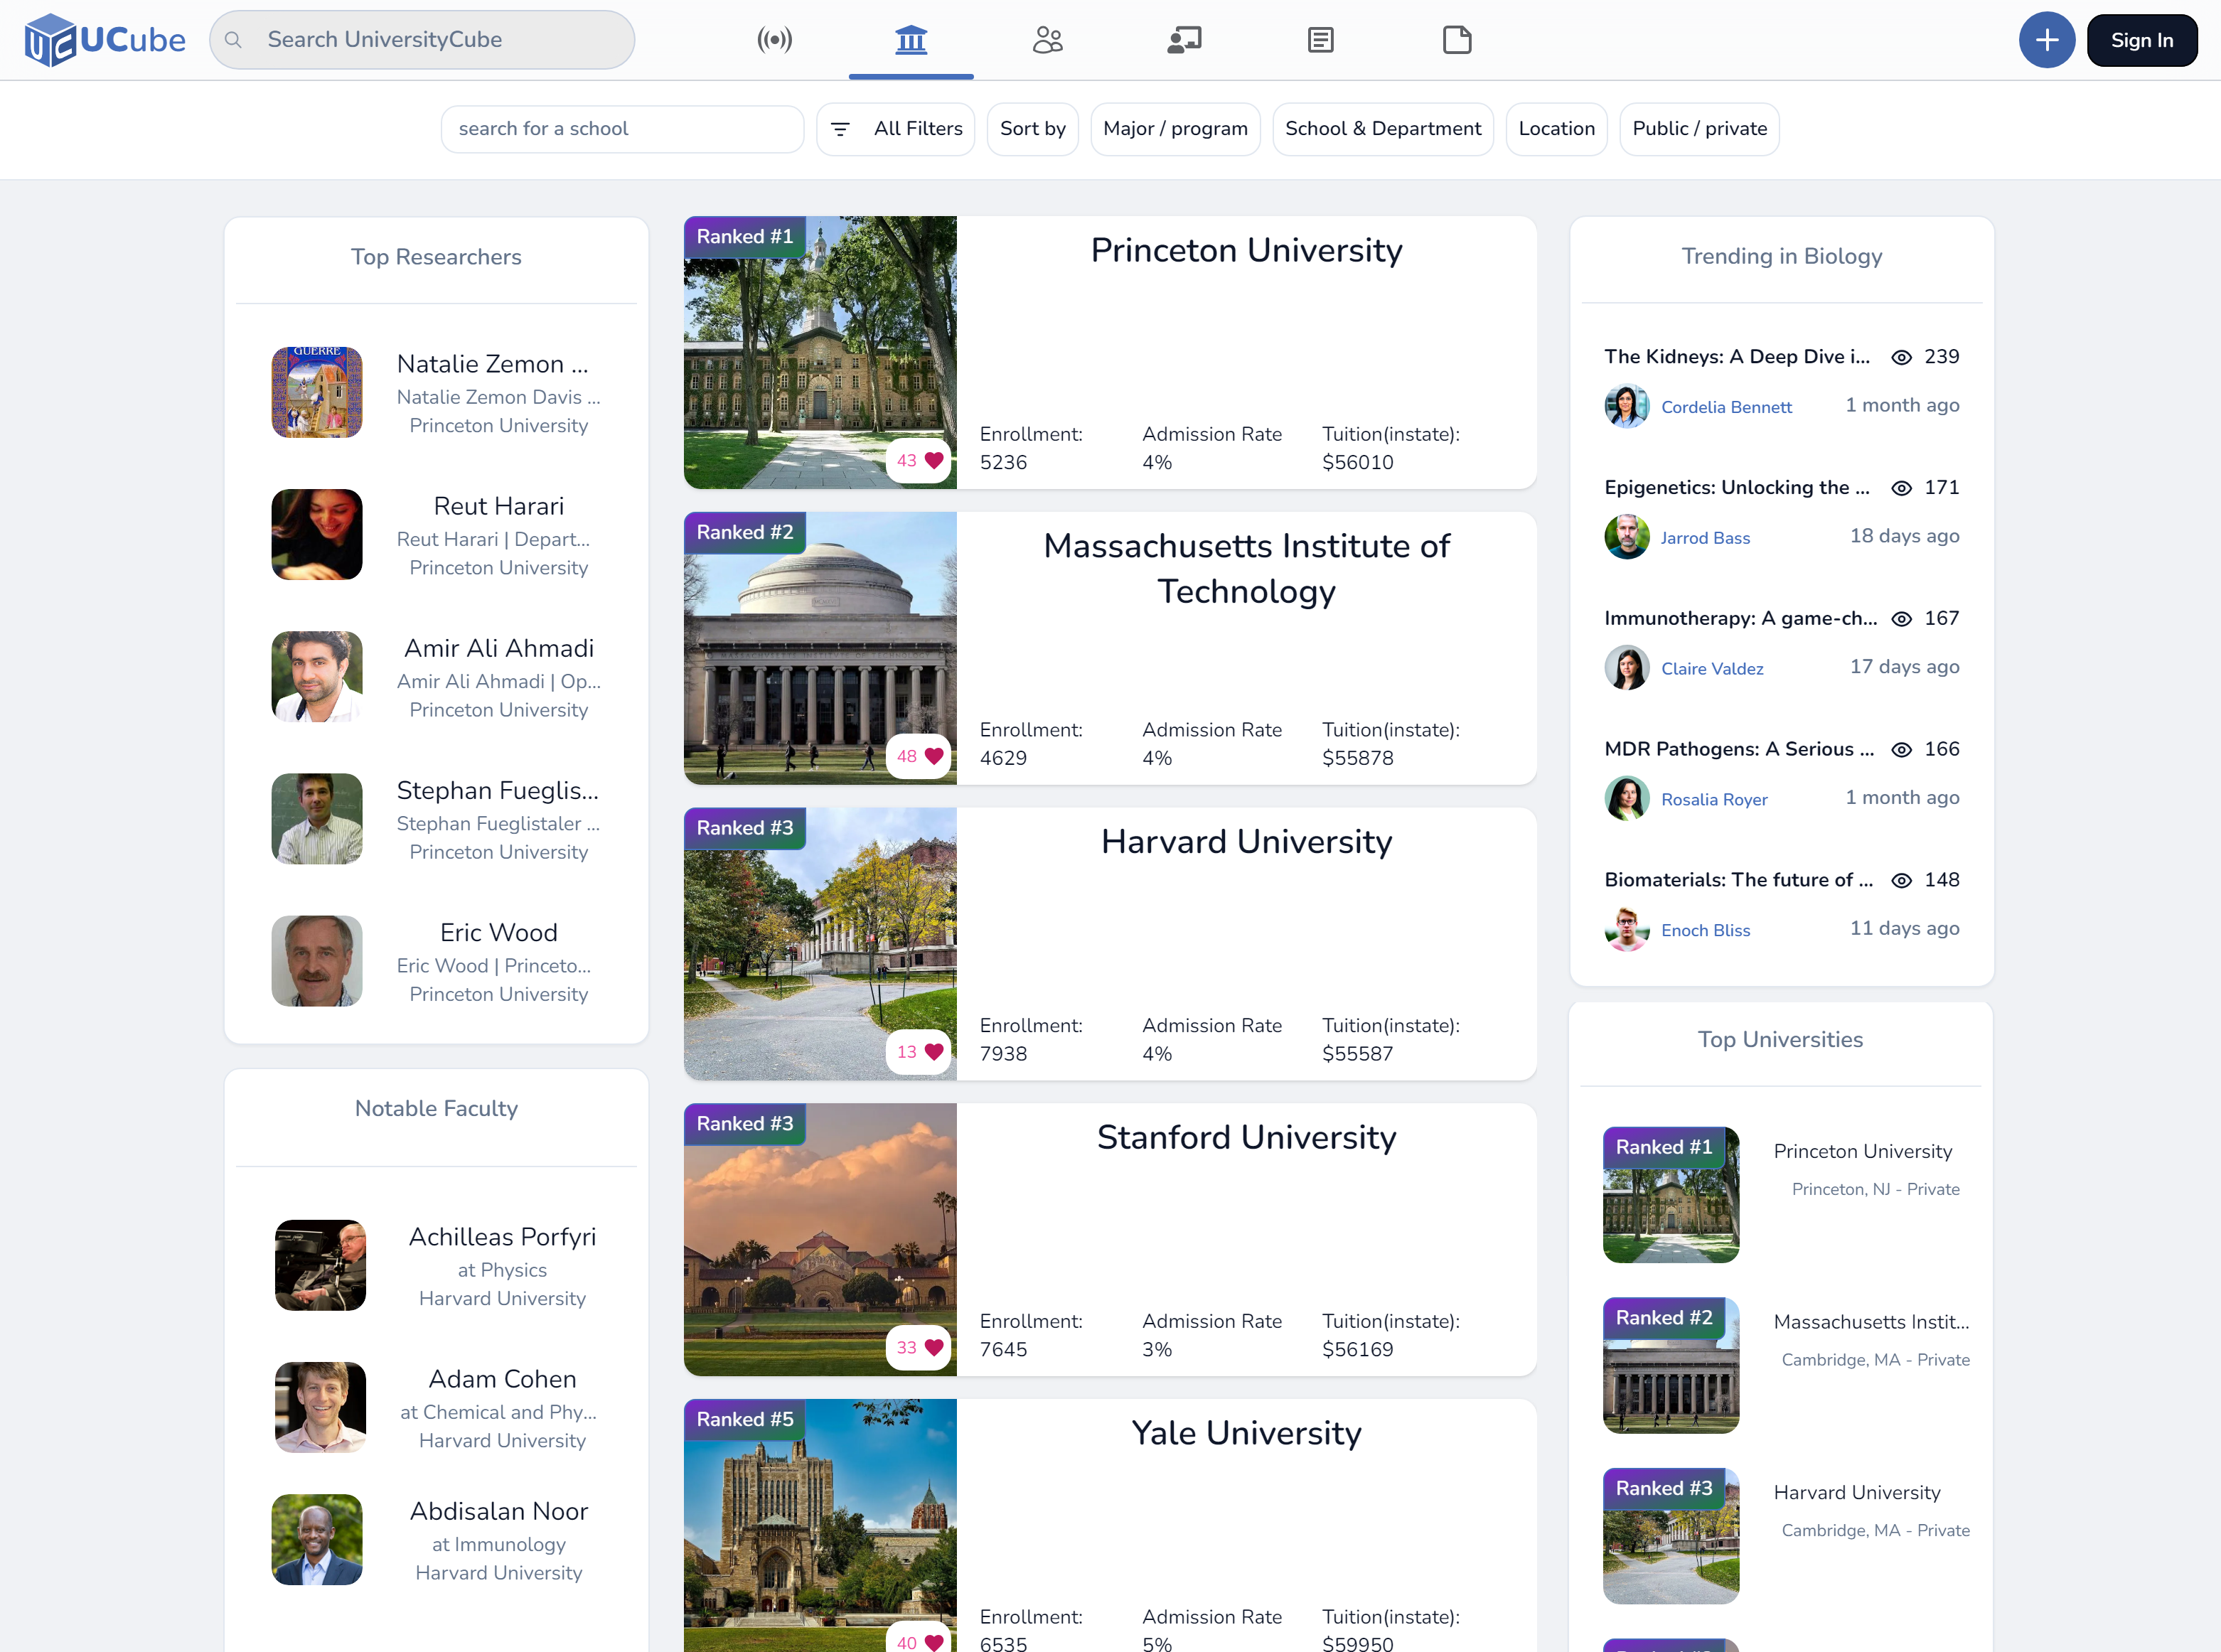Open the news article icon
The width and height of the screenshot is (2221, 1652).
coord(1320,40)
